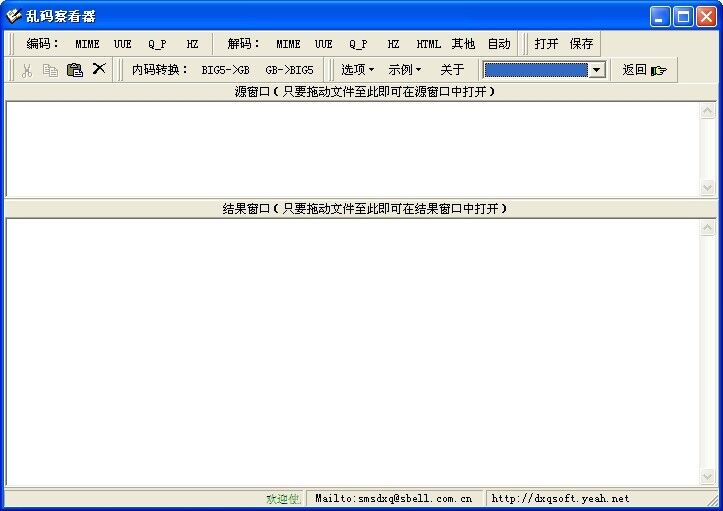This screenshot has width=723, height=511.
Task: Click inside the result text window
Action: coord(353,352)
